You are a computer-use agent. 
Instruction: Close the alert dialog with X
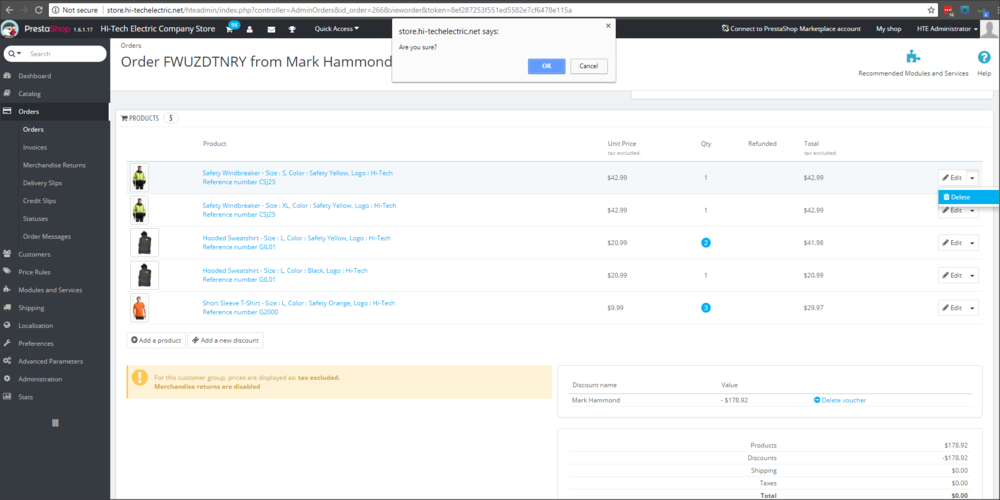[x=608, y=26]
